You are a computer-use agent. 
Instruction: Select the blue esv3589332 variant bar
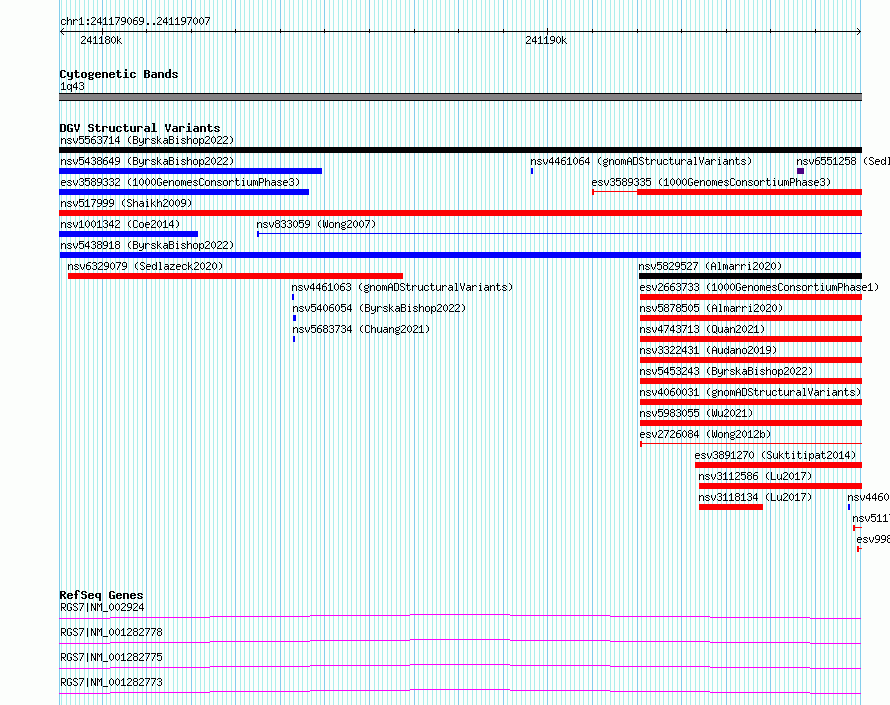click(184, 192)
